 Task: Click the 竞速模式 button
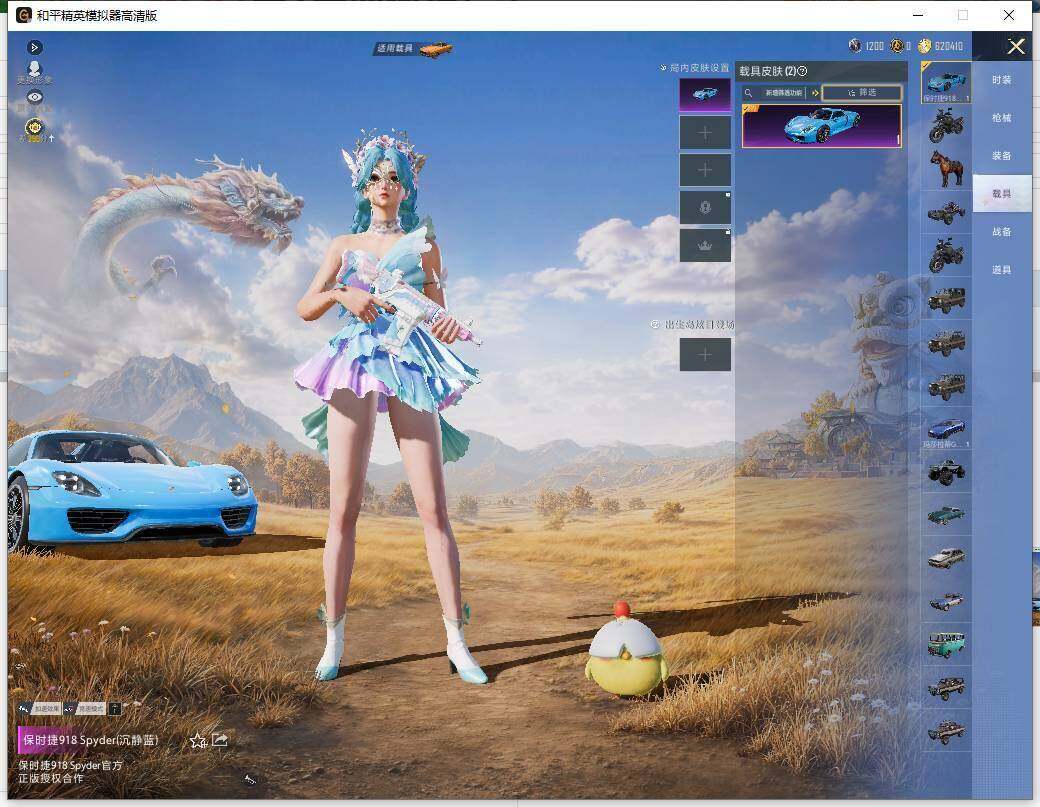click(84, 709)
